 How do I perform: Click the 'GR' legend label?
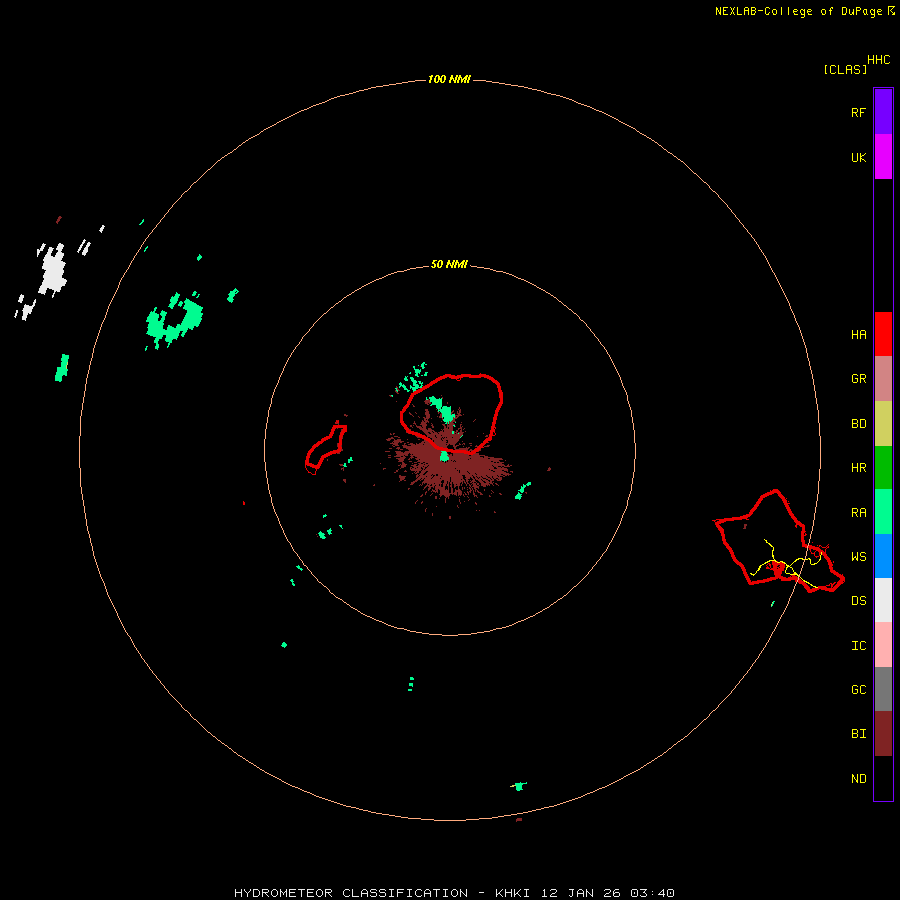(x=858, y=379)
